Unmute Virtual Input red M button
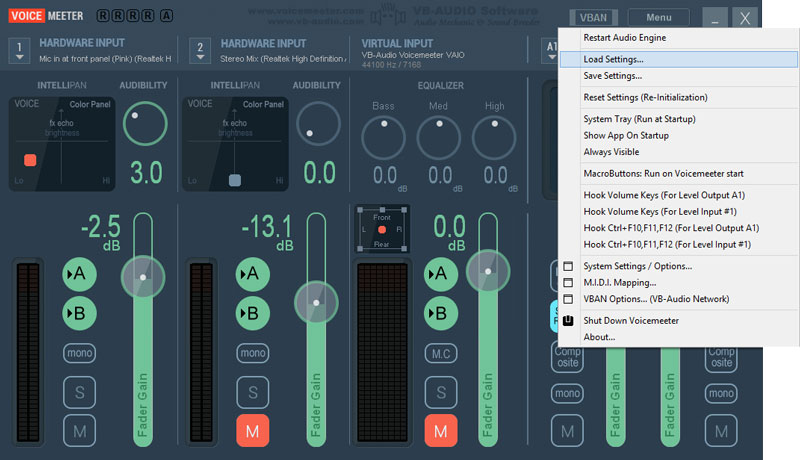Image resolution: width=800 pixels, height=460 pixels. click(441, 431)
